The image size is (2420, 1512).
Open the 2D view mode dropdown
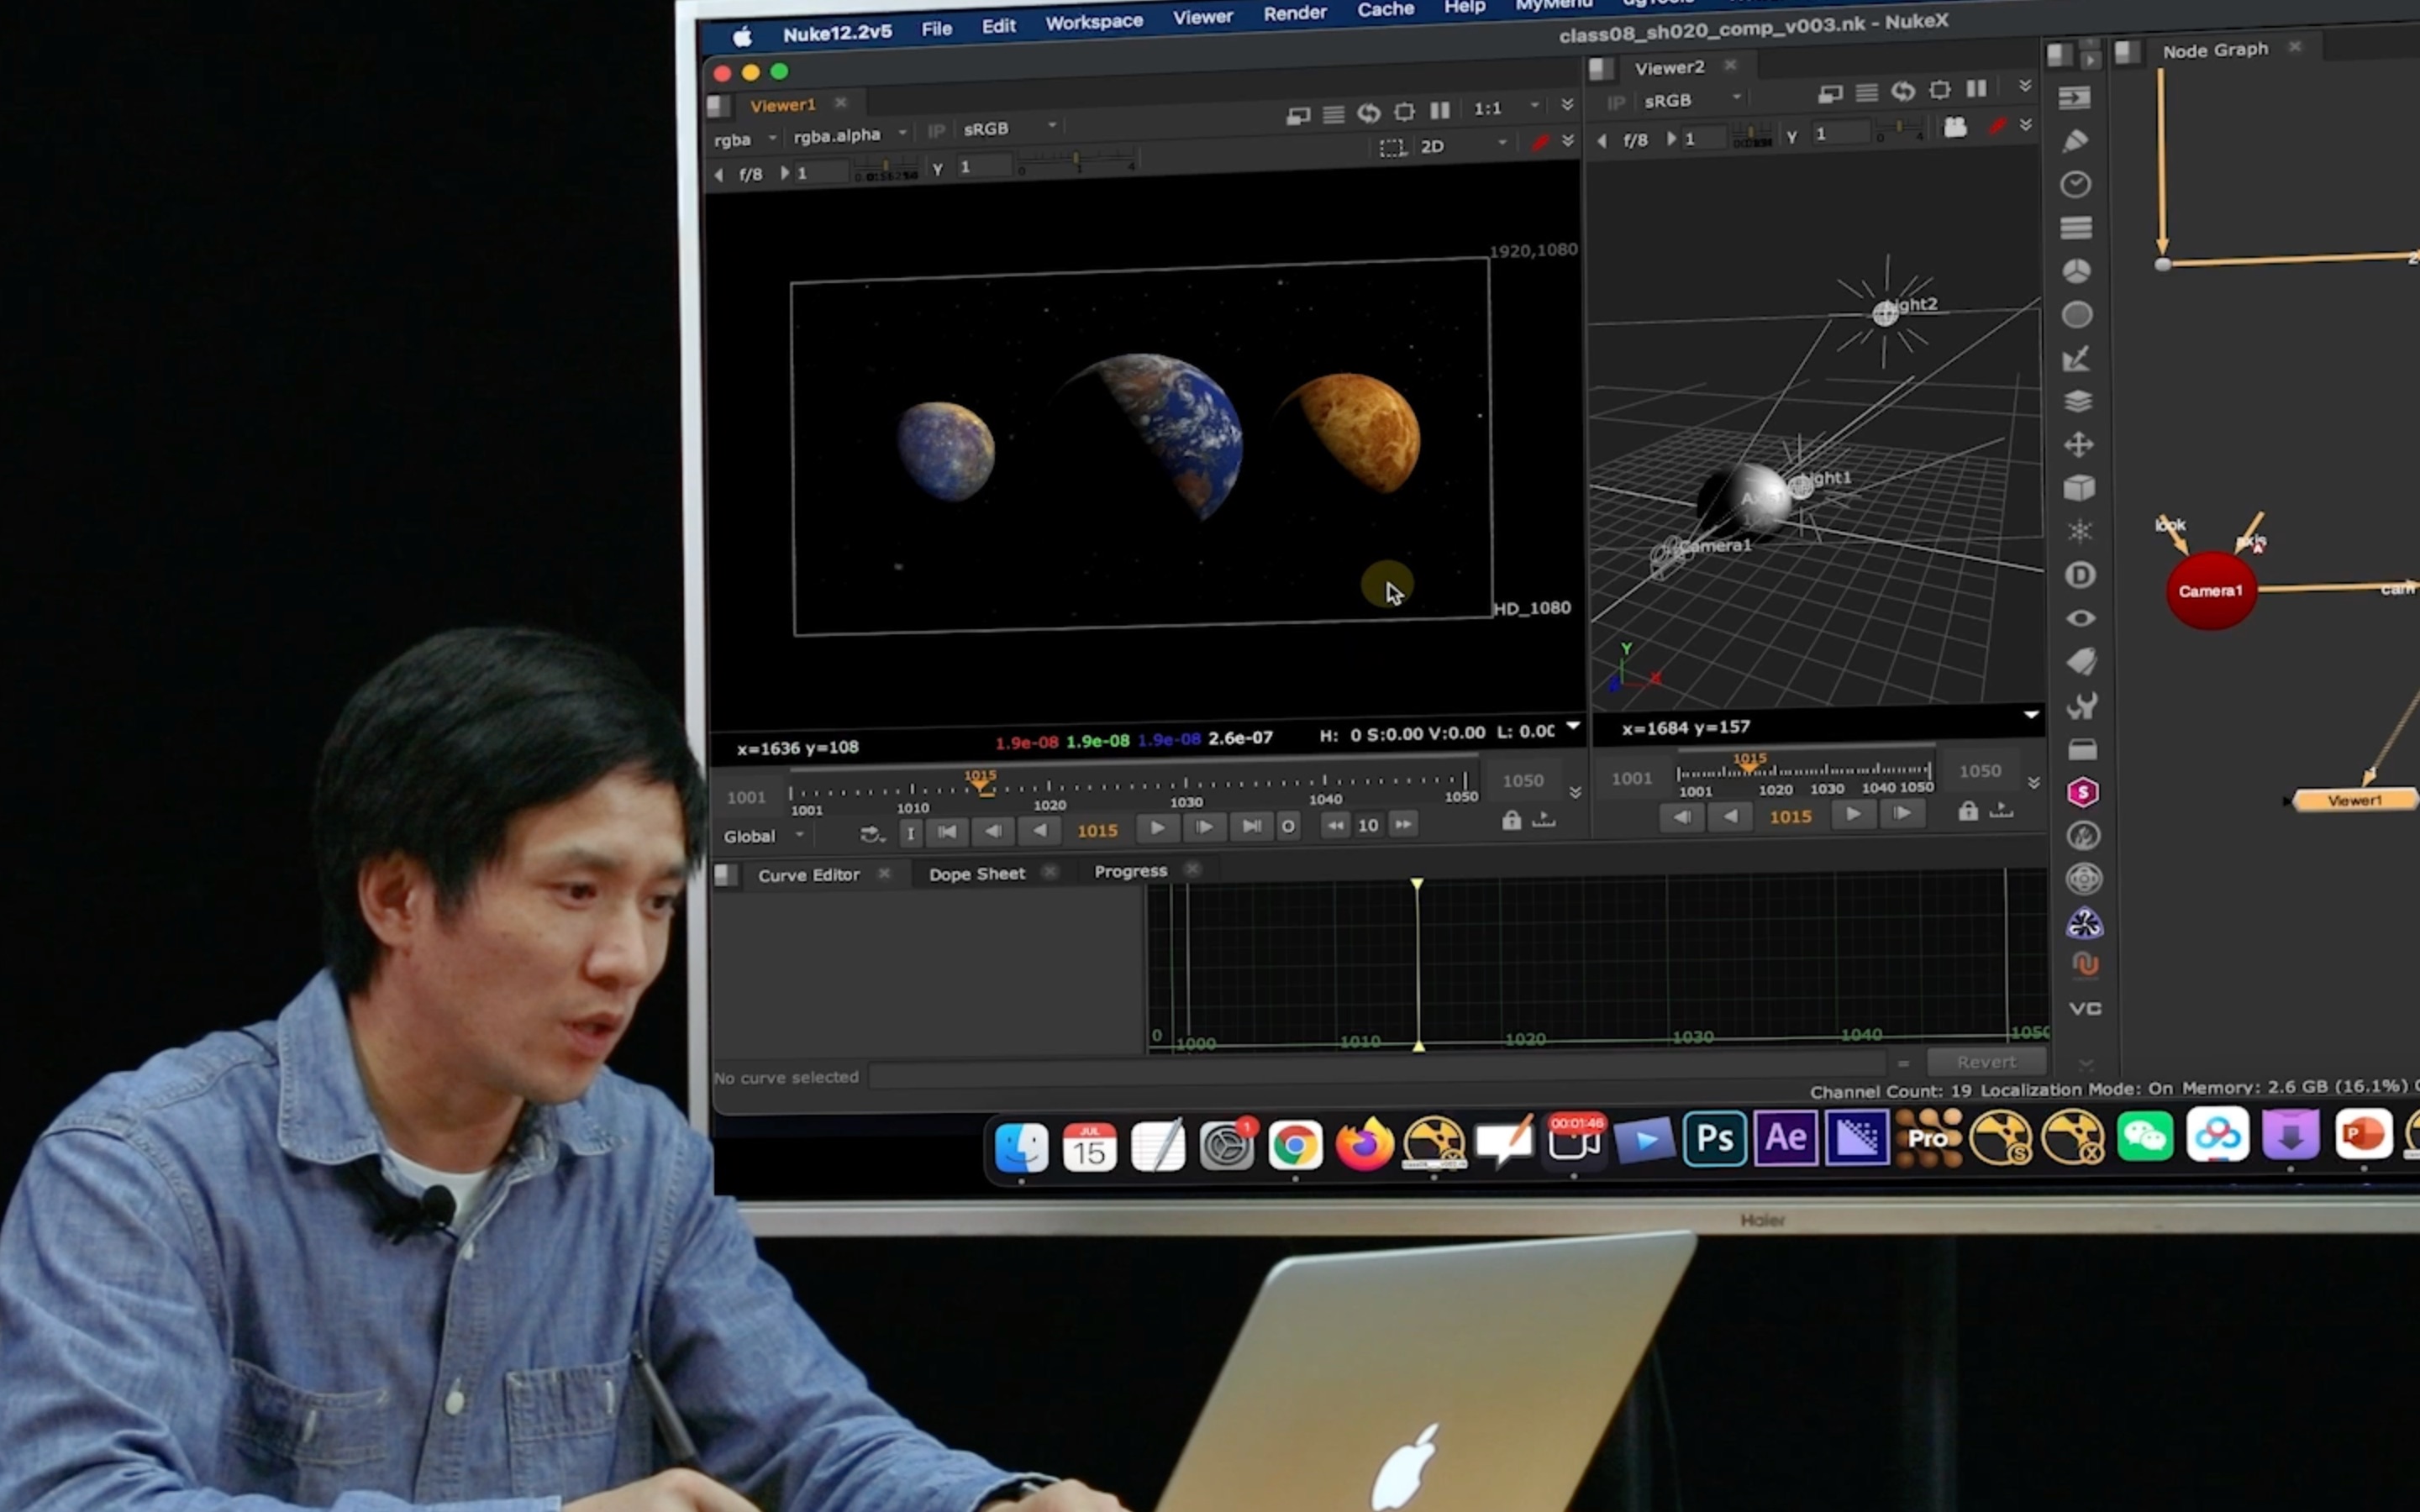click(x=1462, y=145)
